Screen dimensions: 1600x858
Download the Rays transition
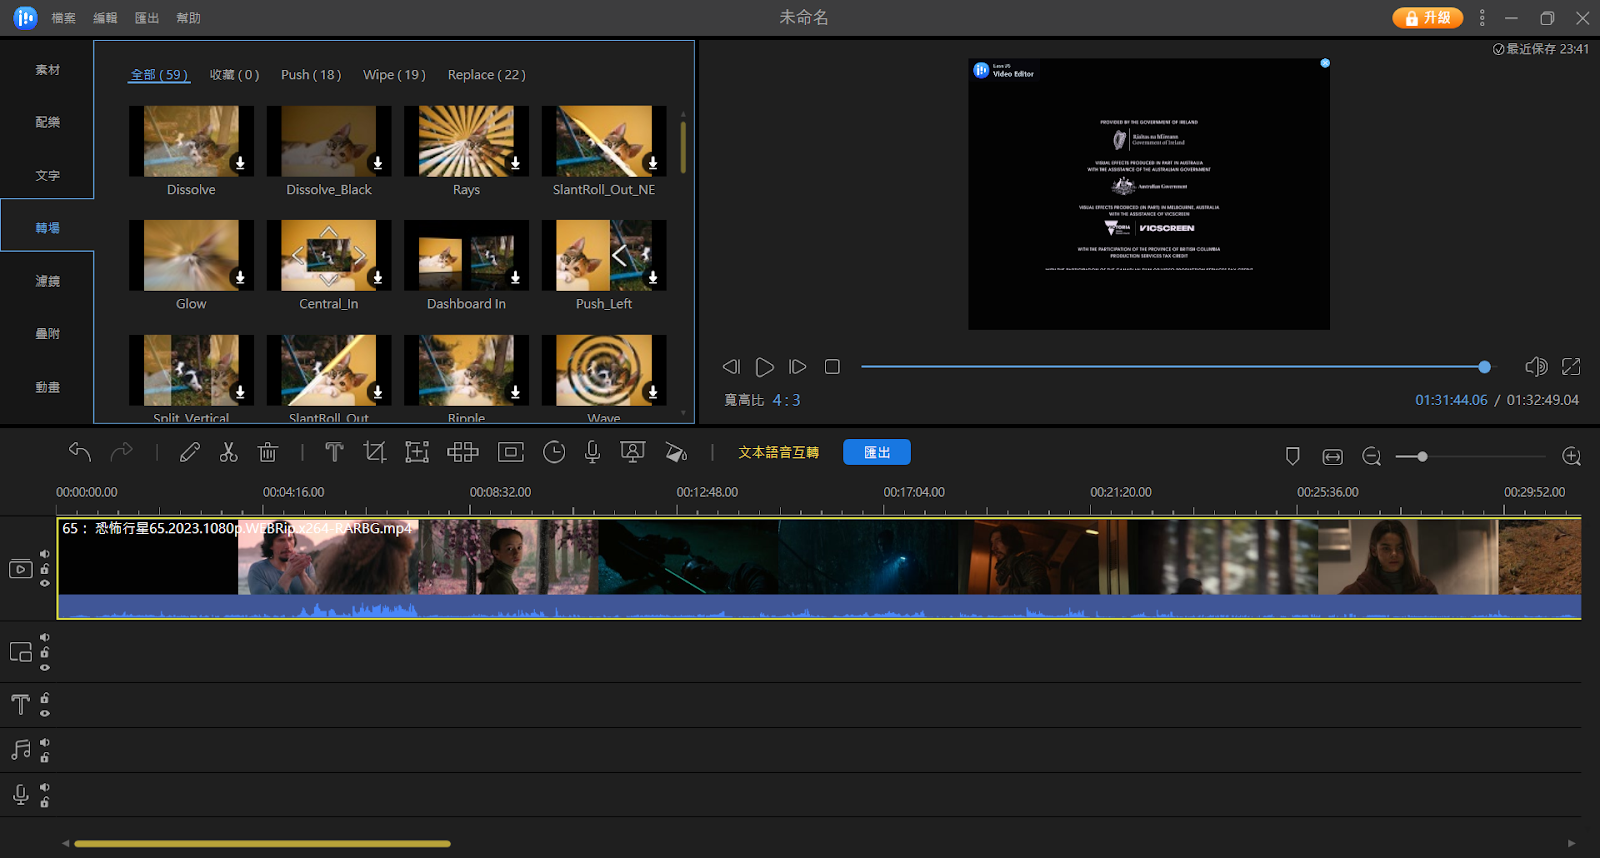click(515, 163)
